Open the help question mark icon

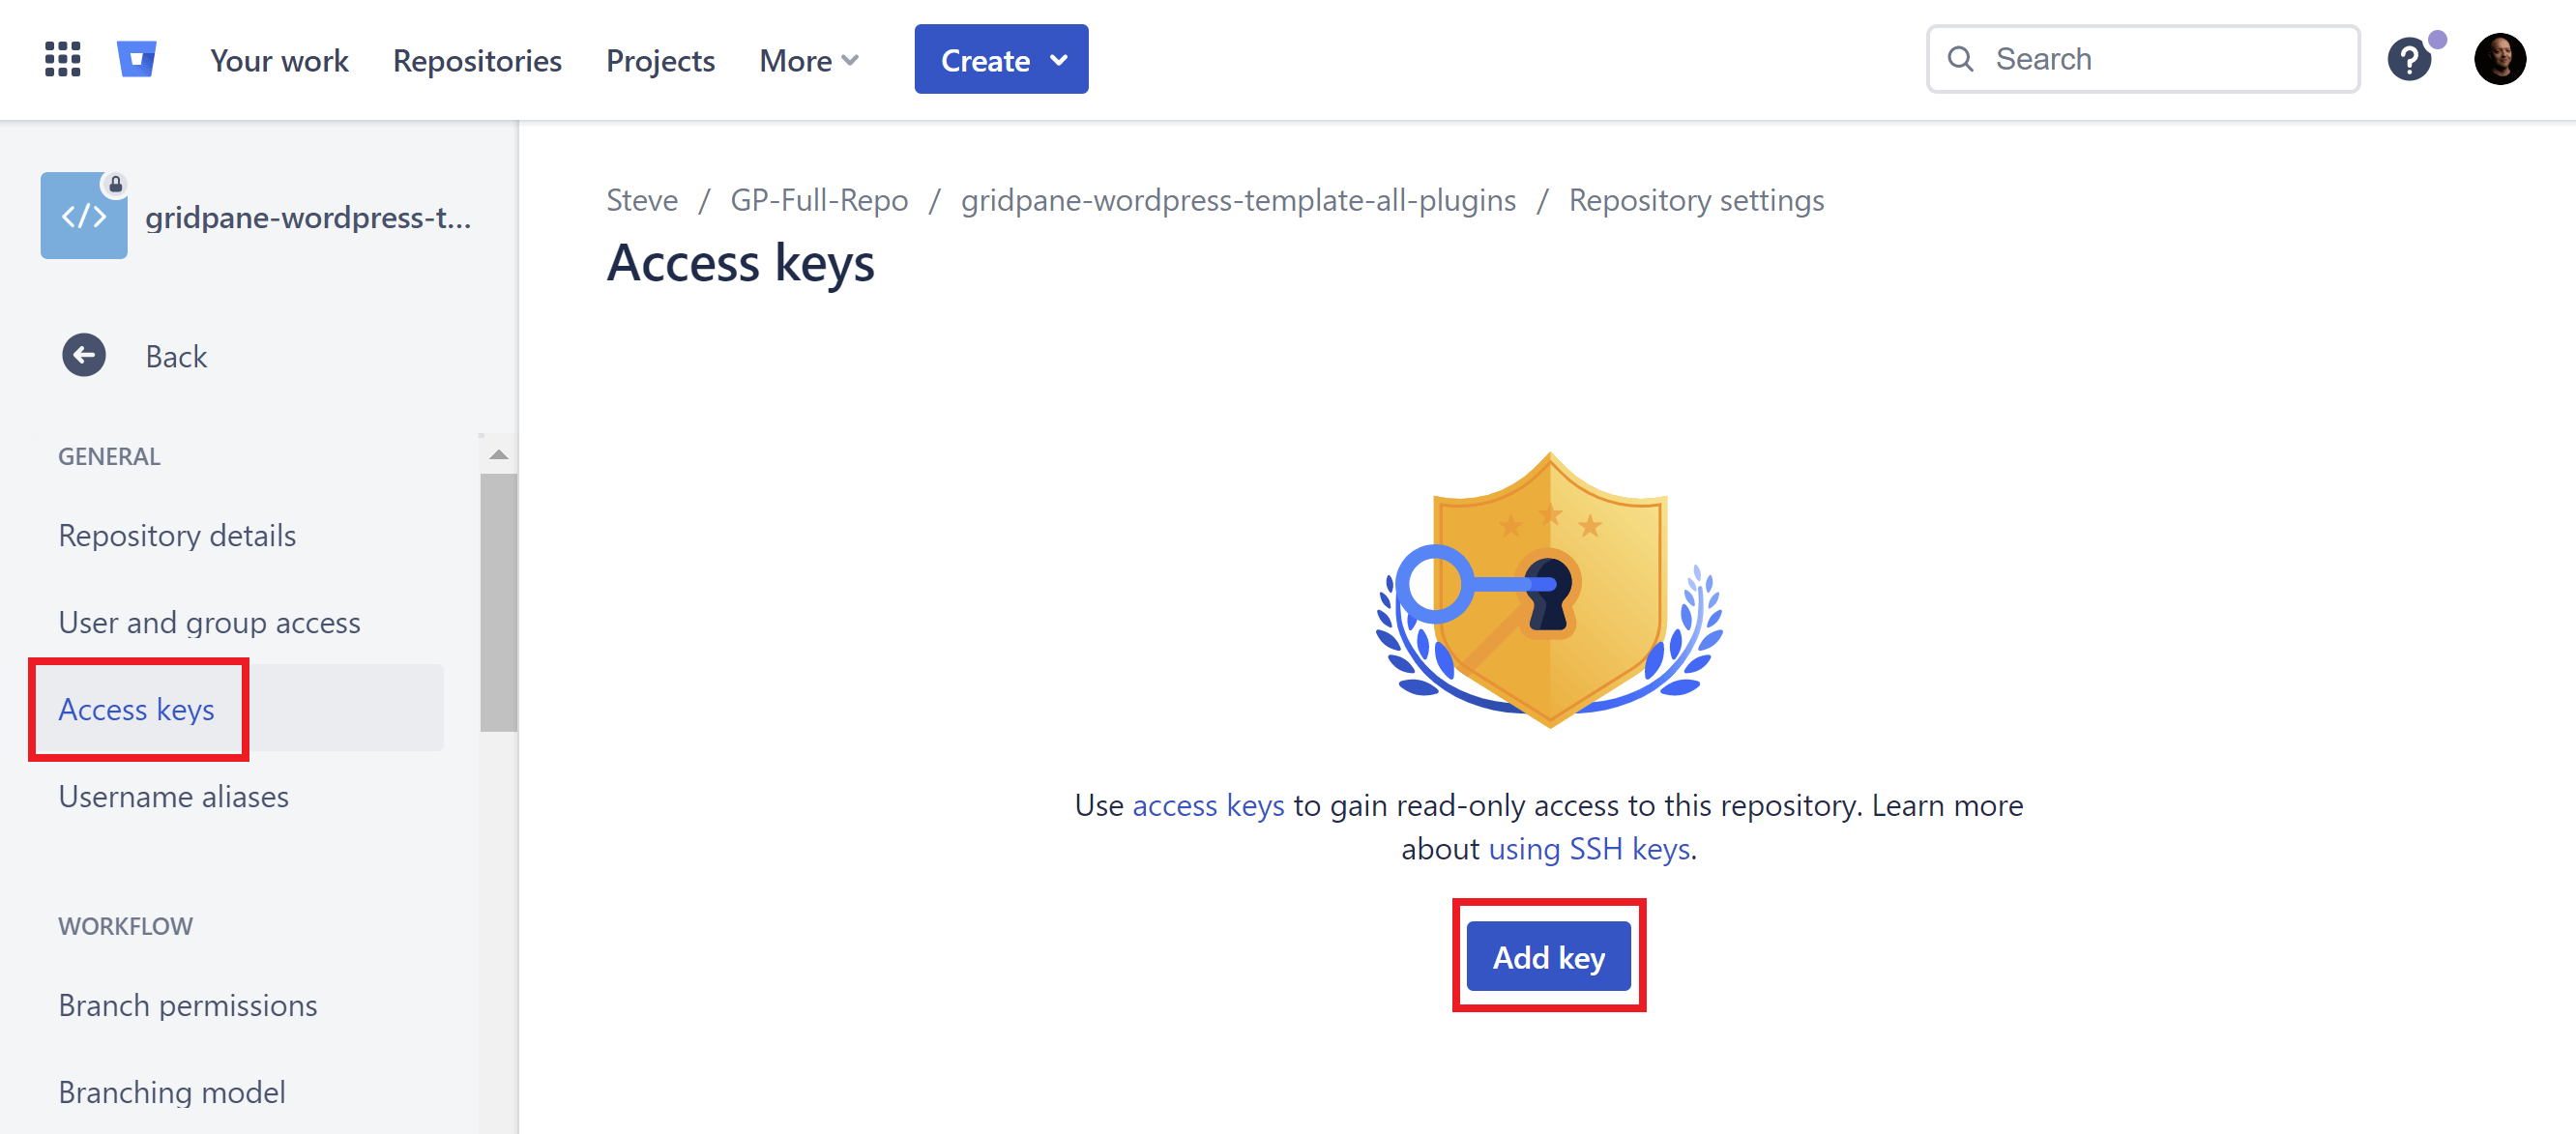point(2409,60)
